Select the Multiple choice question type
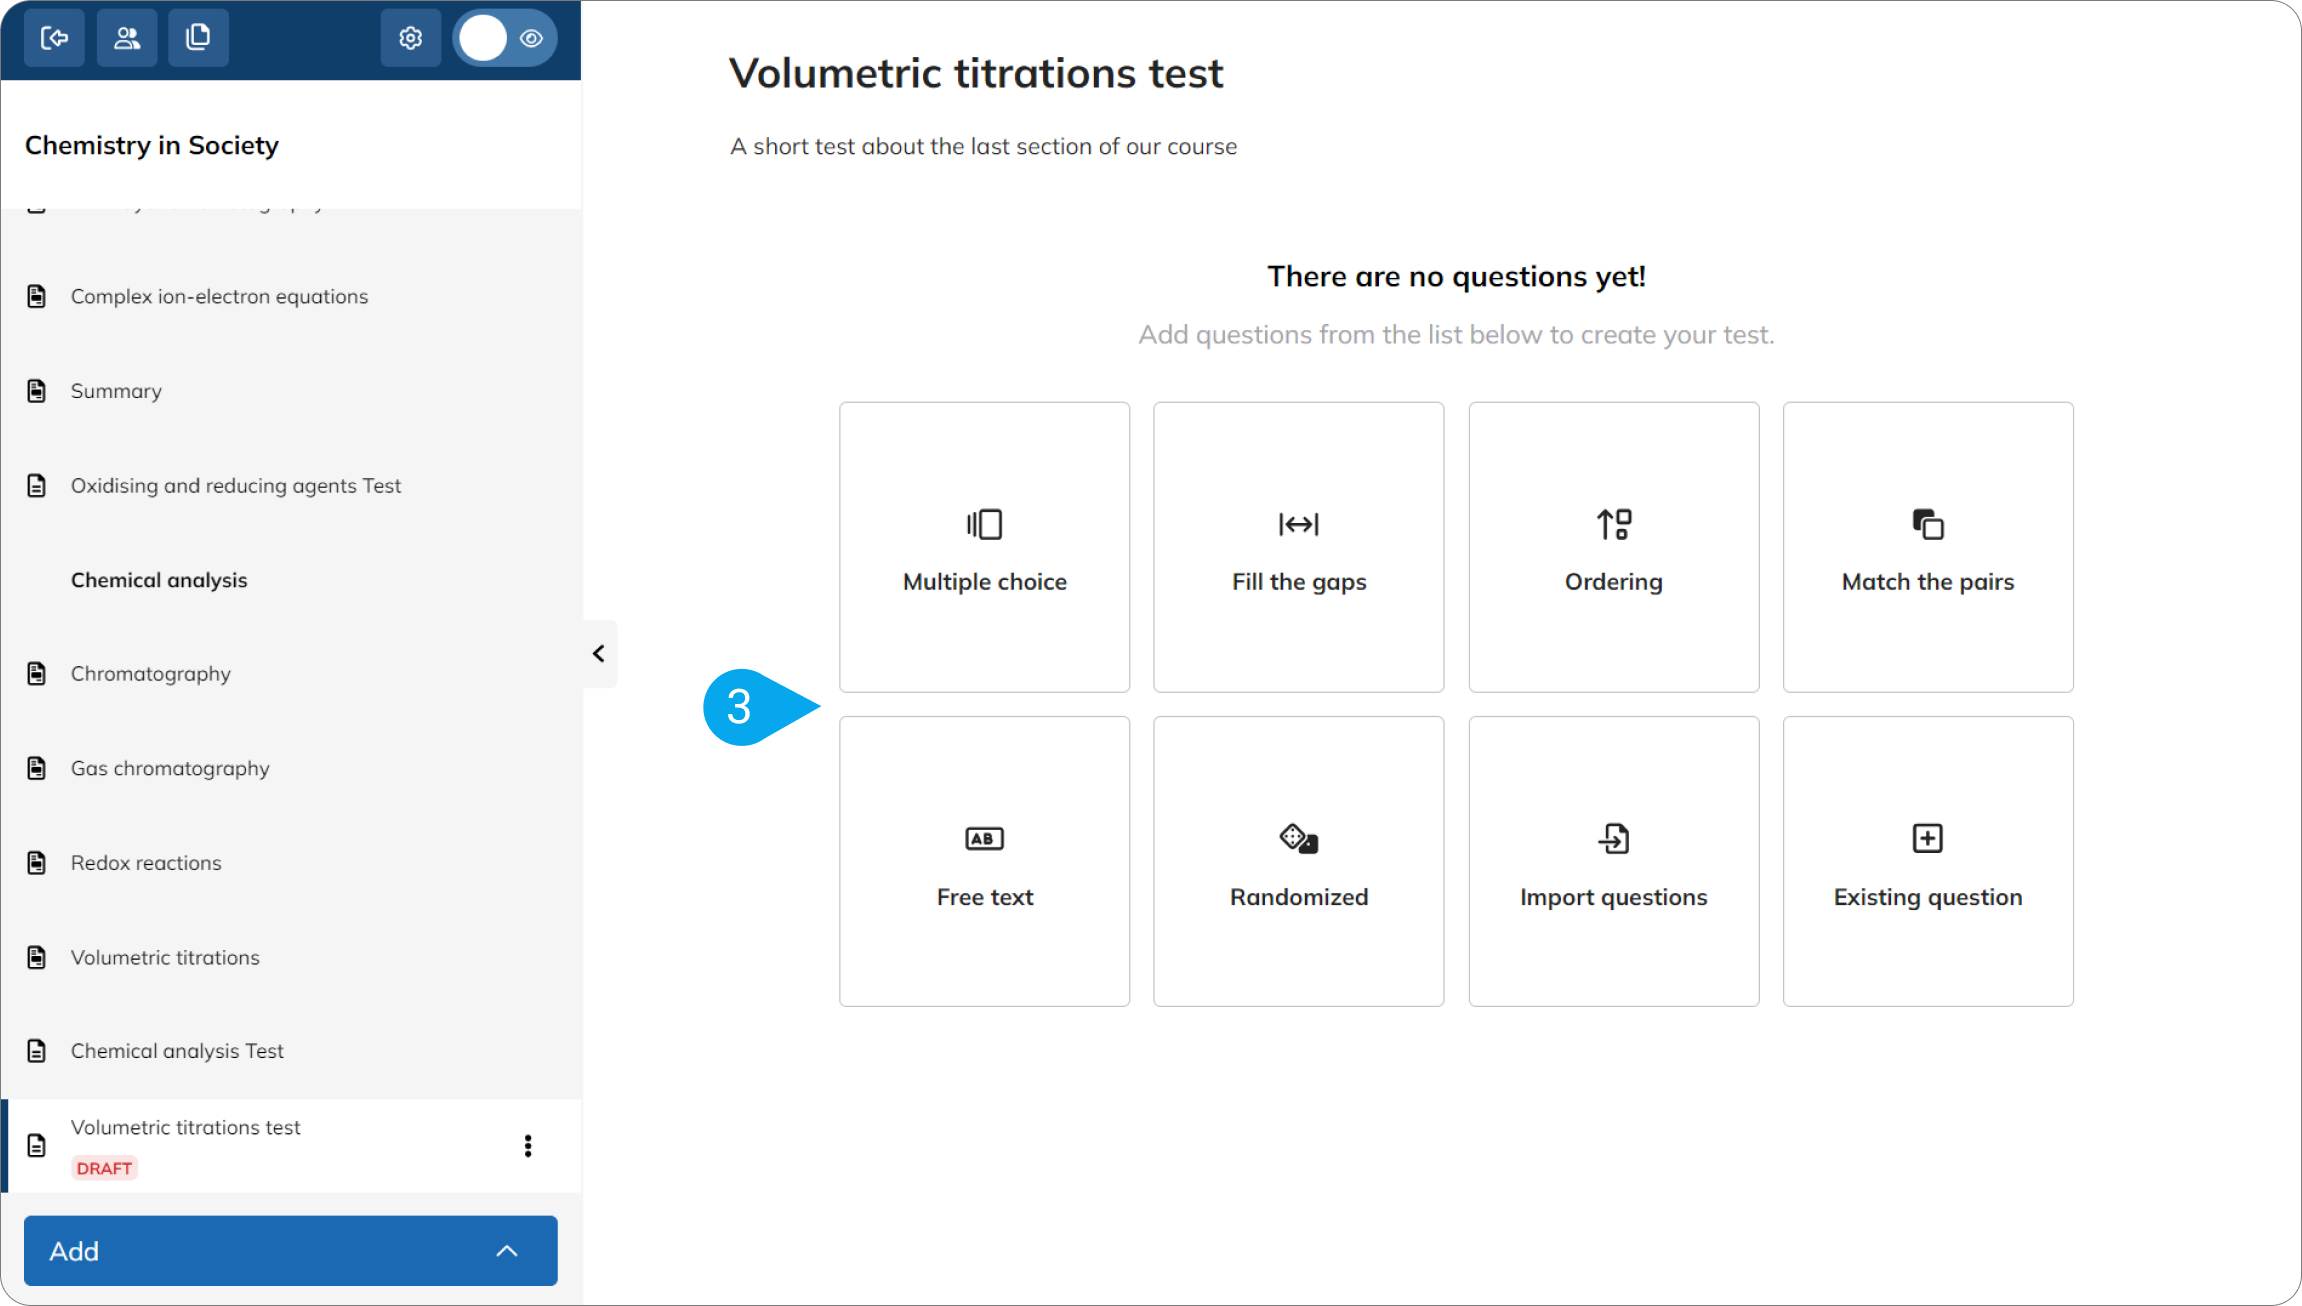 [x=984, y=547]
